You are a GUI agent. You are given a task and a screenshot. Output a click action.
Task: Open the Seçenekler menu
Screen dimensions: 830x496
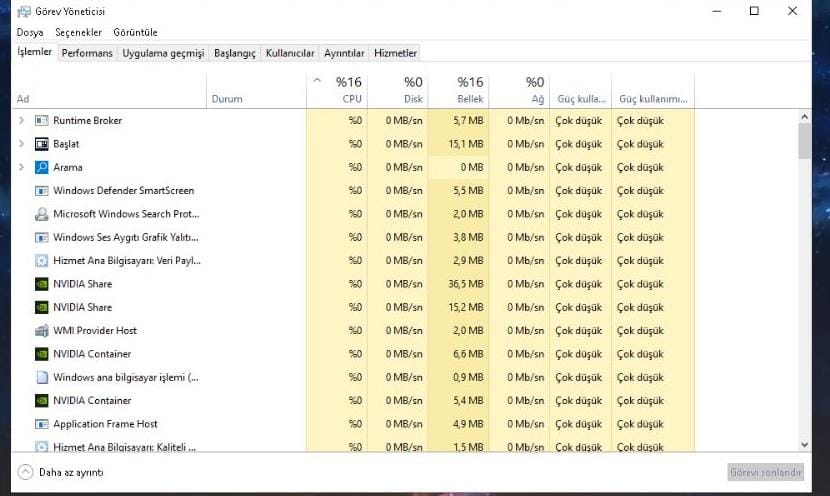coord(78,32)
